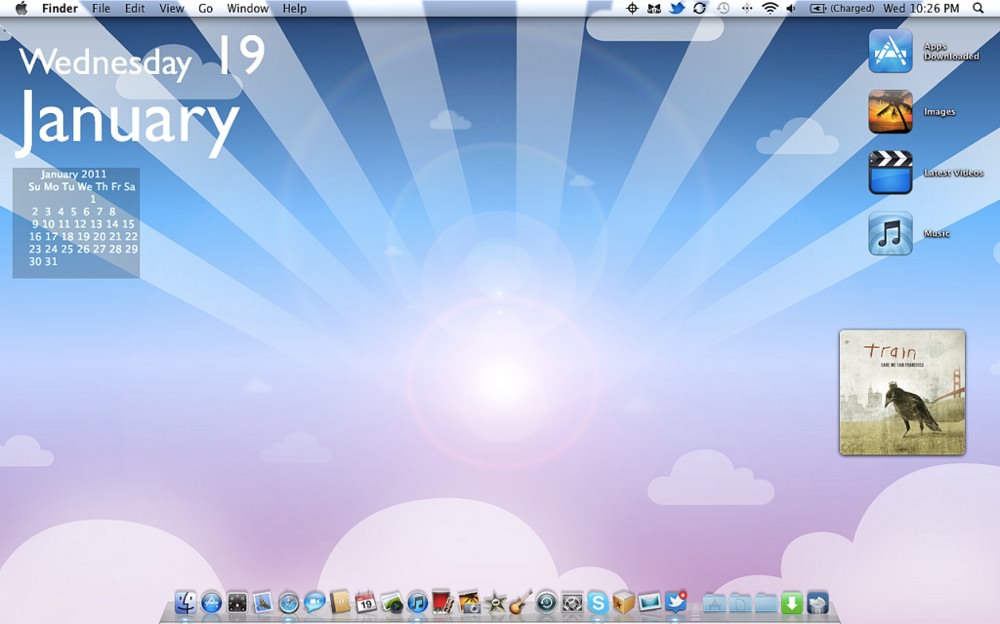Screen dimensions: 1000x624
Task: Open the green Downloads stack in dock
Action: [791, 602]
